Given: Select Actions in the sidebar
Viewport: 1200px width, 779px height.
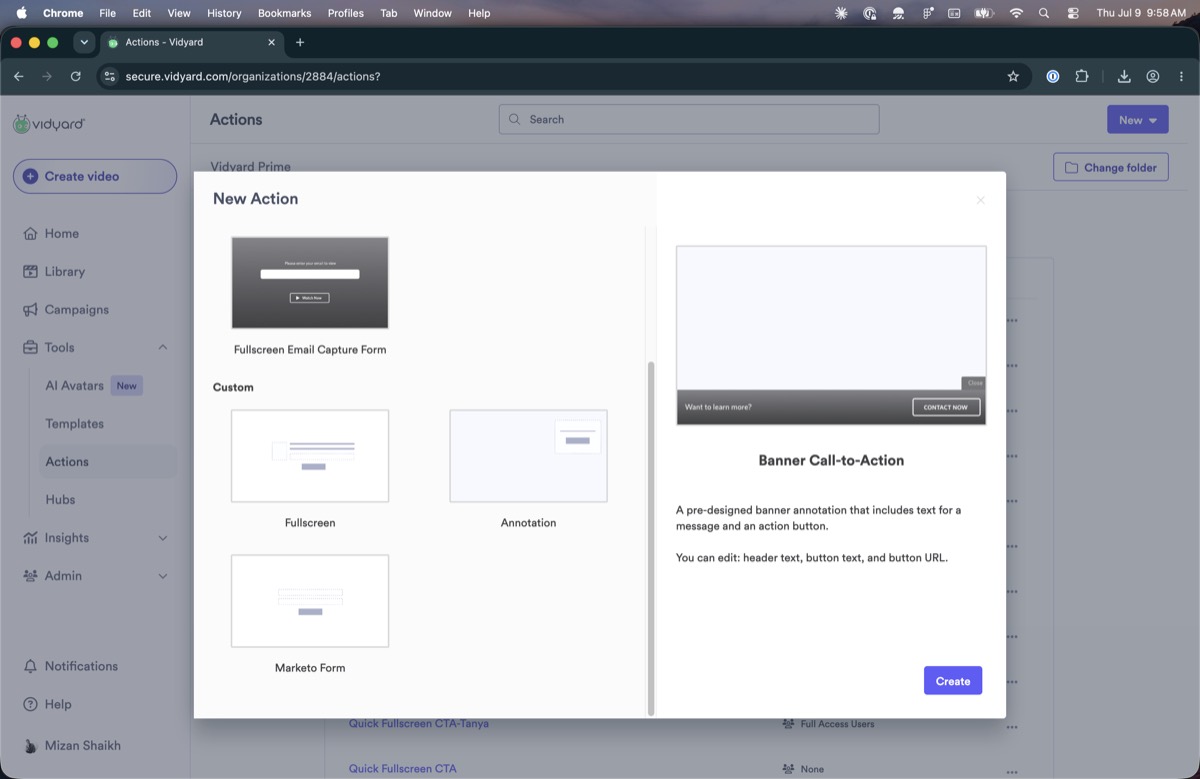Looking at the screenshot, I should coord(67,461).
